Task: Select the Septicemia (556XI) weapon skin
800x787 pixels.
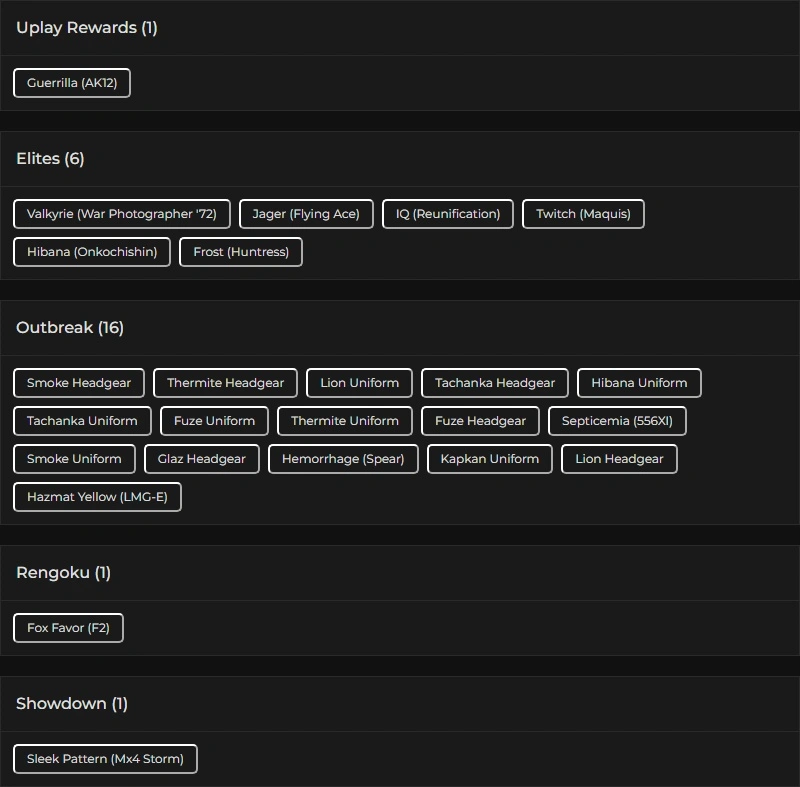Action: 617,421
